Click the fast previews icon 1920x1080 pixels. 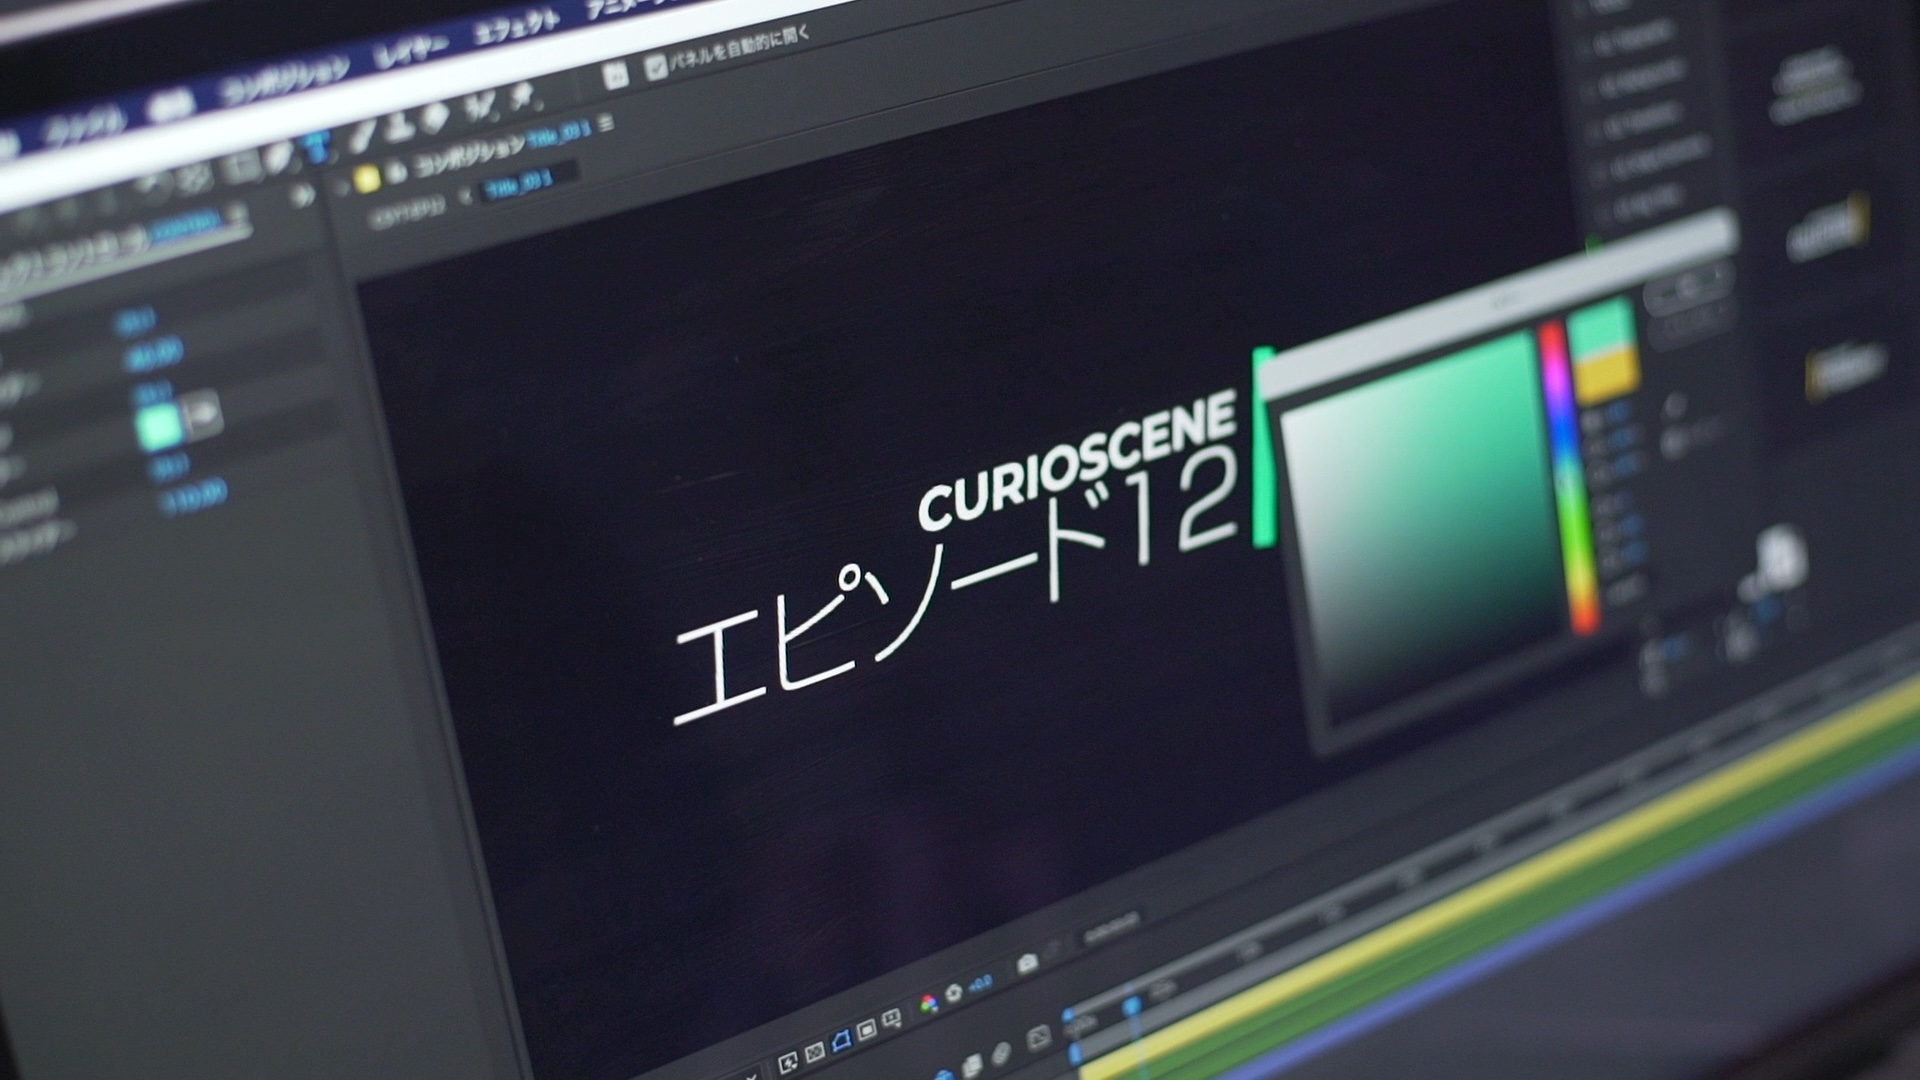[788, 1062]
